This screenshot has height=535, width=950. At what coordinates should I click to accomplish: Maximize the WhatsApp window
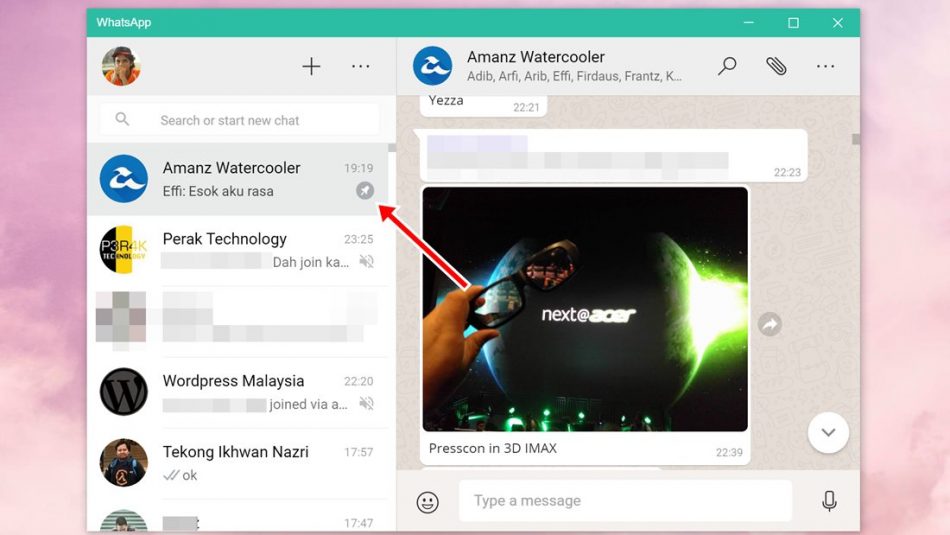tap(793, 22)
